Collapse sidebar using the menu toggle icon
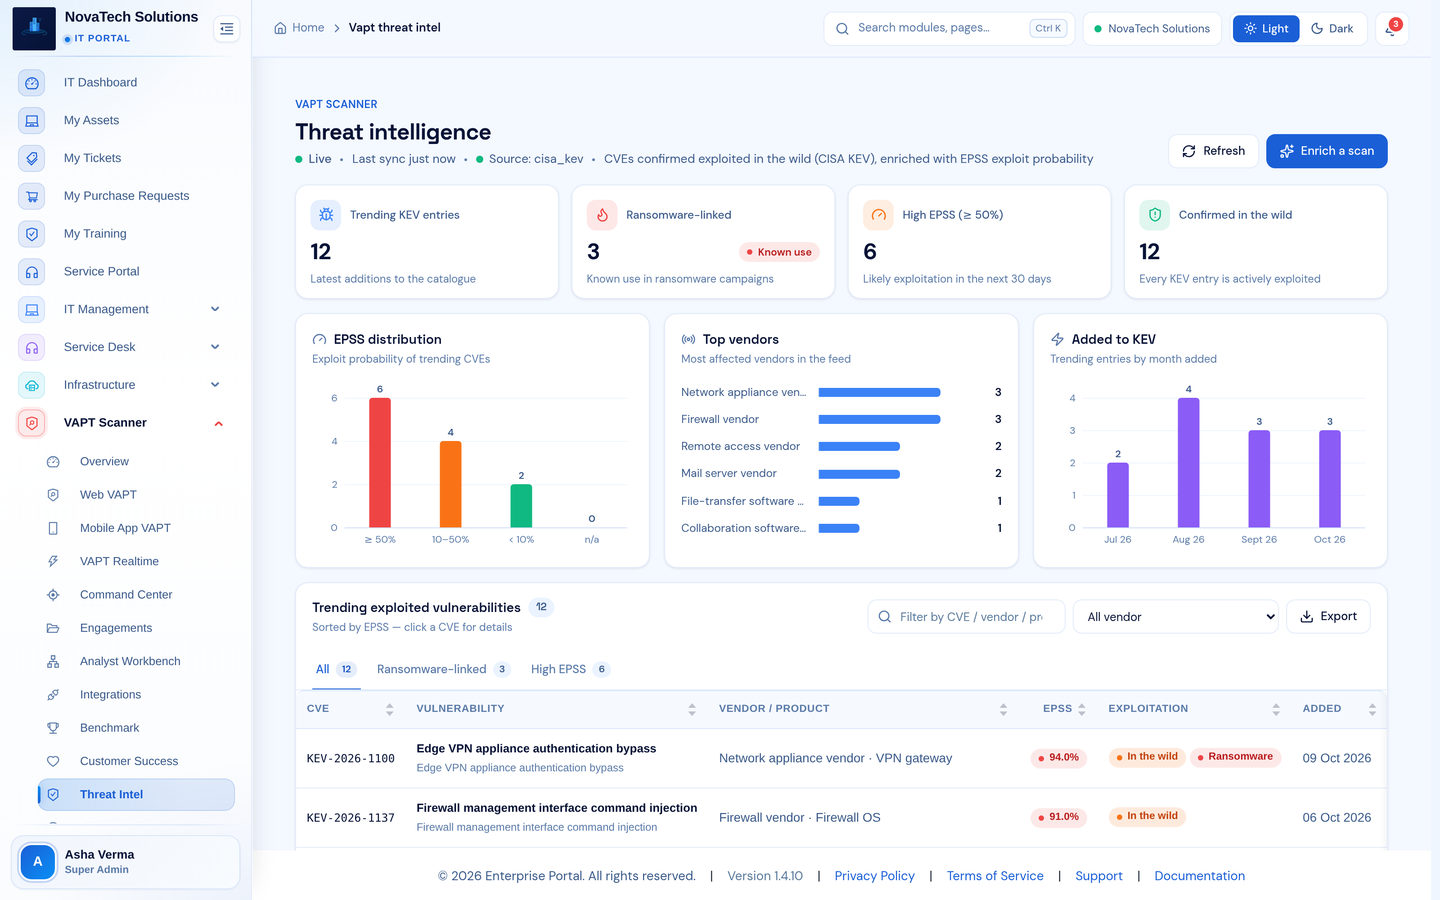The width and height of the screenshot is (1440, 900). point(227,29)
